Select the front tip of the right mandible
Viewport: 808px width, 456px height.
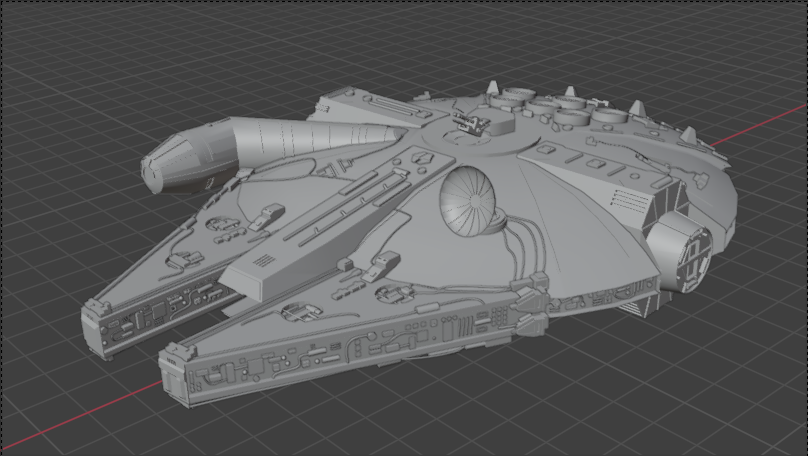177,376
